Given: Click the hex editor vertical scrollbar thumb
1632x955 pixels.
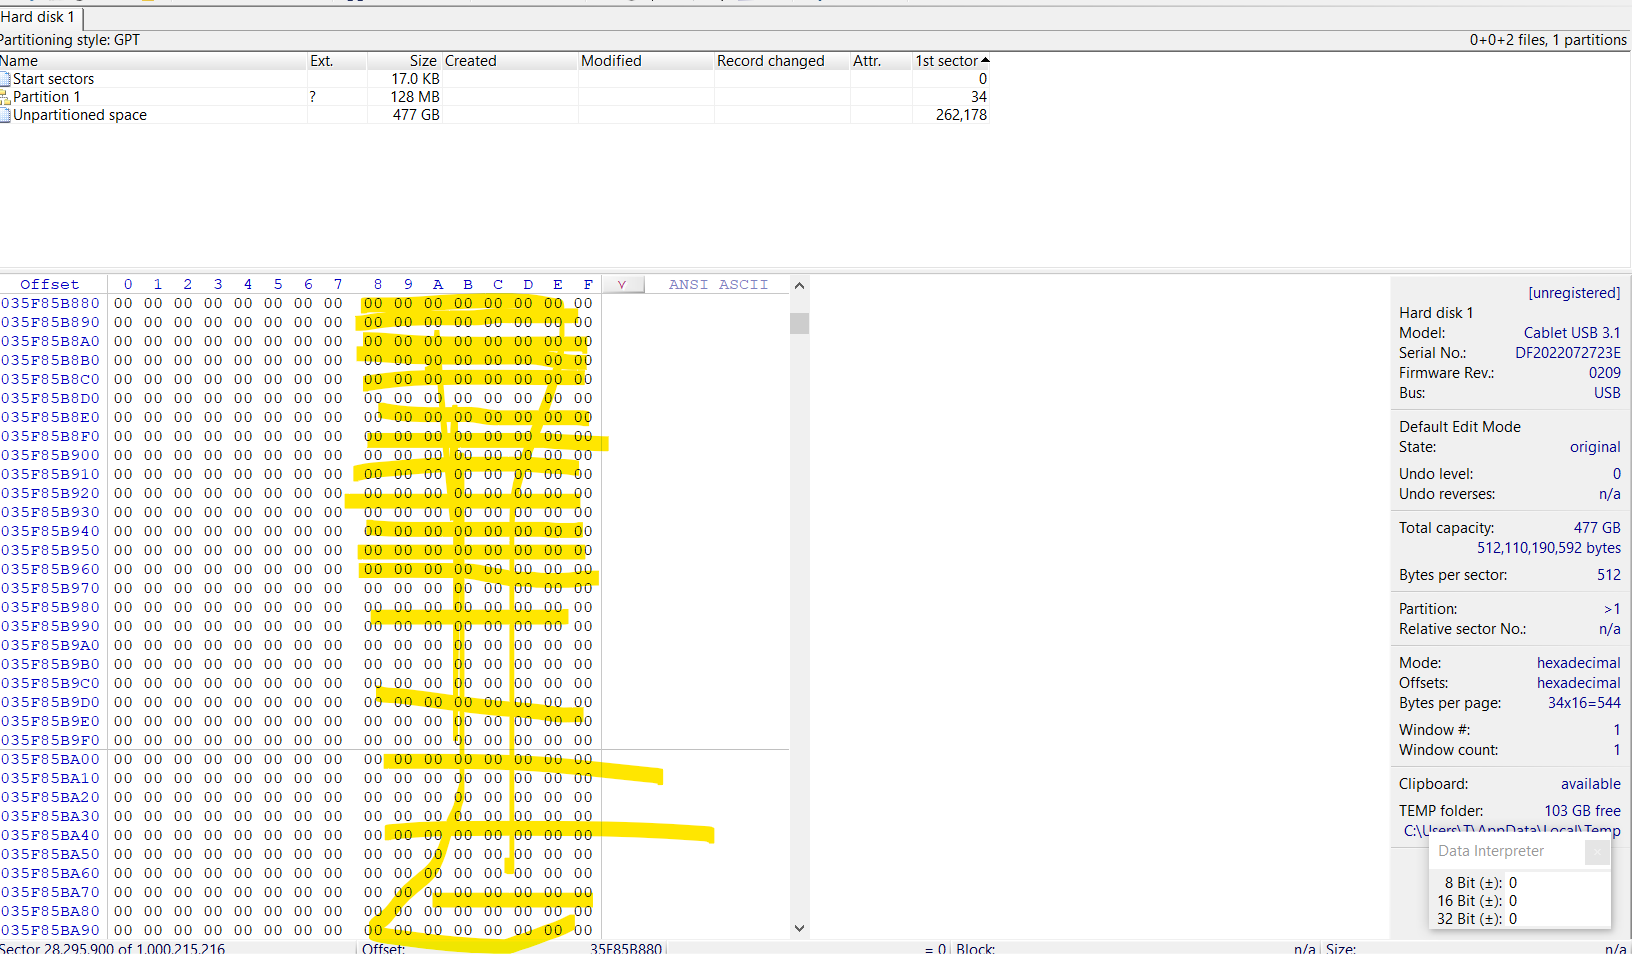Looking at the screenshot, I should 799,323.
